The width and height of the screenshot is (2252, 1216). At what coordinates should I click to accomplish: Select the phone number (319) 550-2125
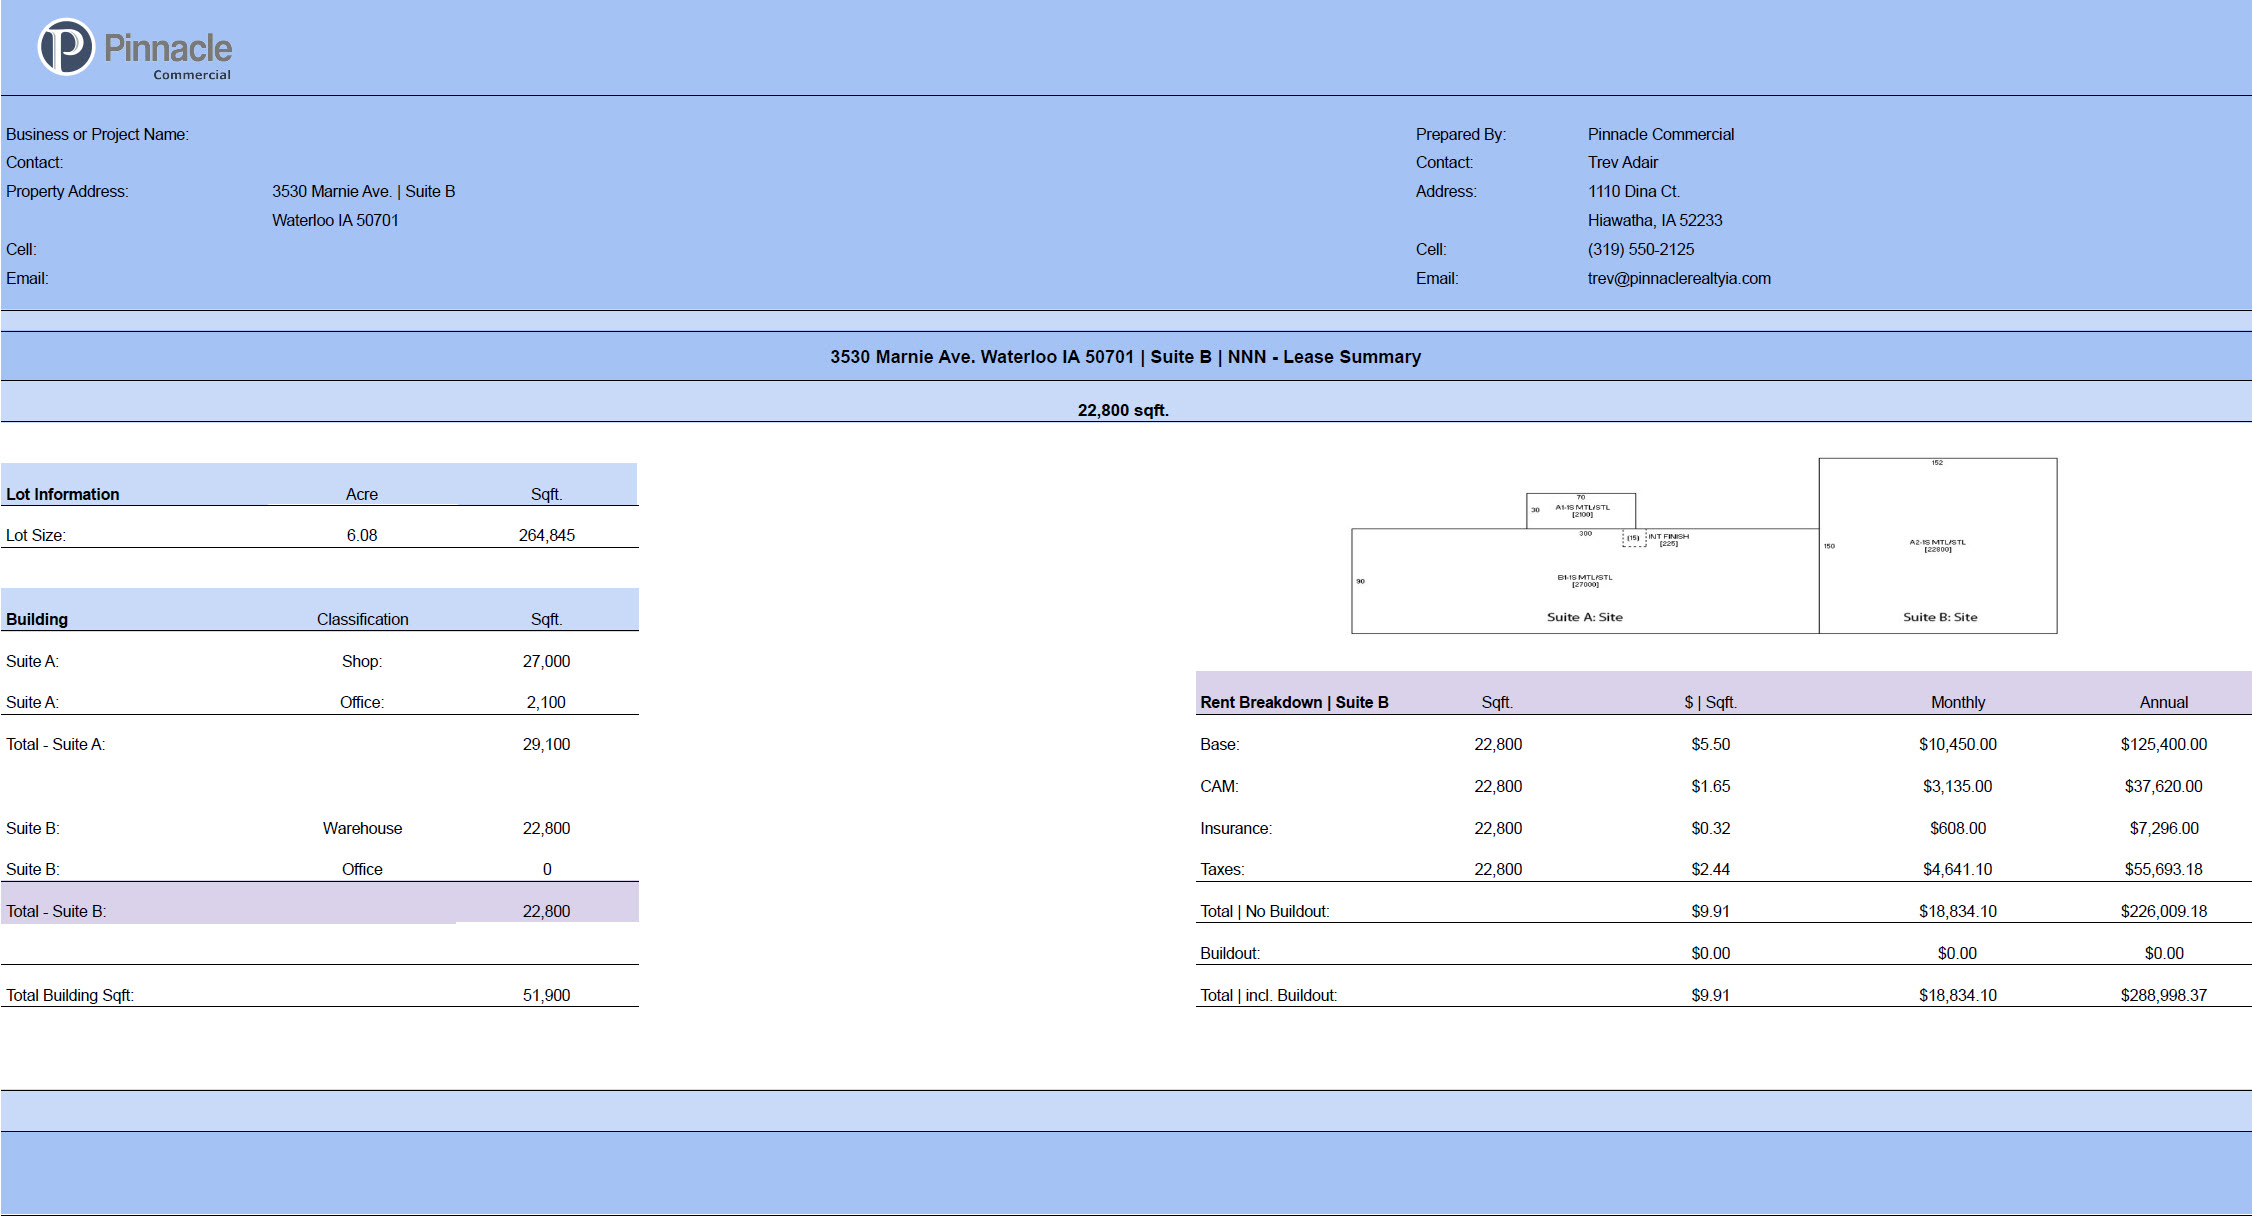tap(1641, 249)
